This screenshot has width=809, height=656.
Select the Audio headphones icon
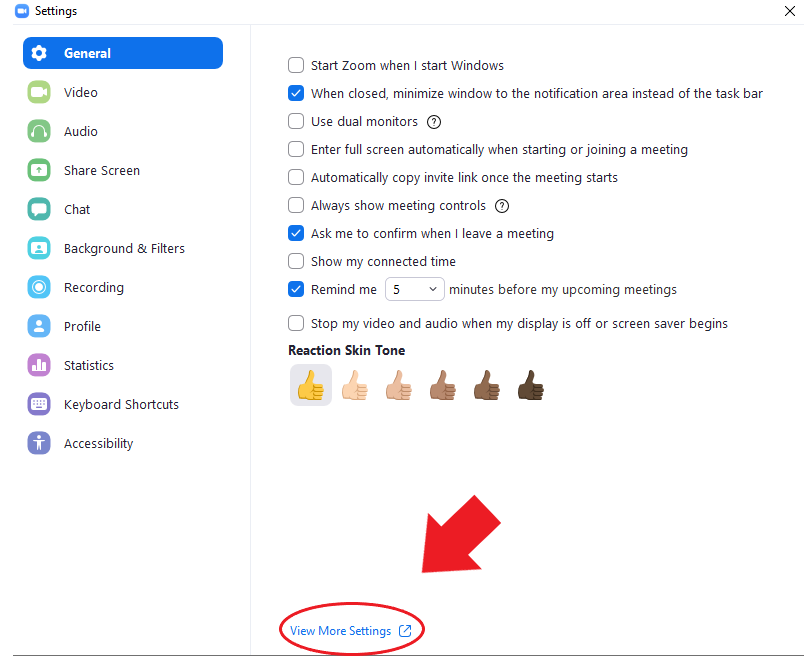[x=39, y=131]
